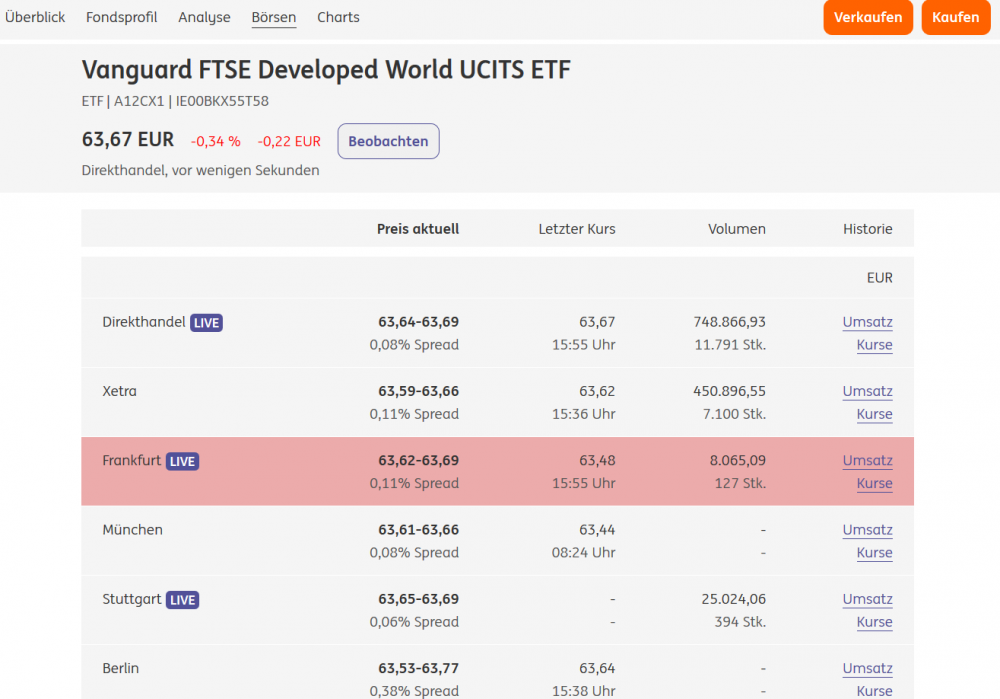The image size is (1000, 699).
Task: Switch to the Fondsprofil tab
Action: 122,17
